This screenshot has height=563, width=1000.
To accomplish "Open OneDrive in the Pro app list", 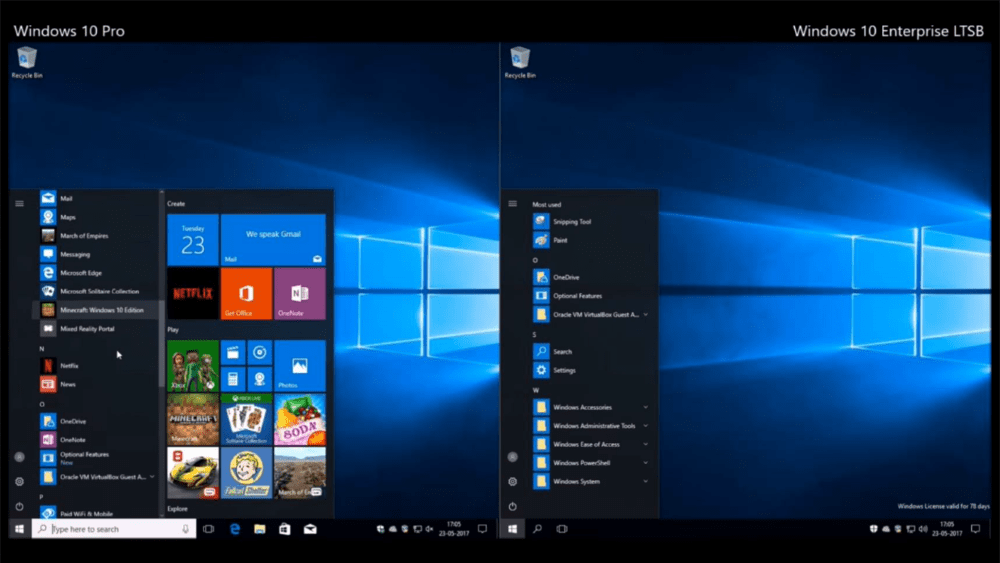I will [96, 421].
